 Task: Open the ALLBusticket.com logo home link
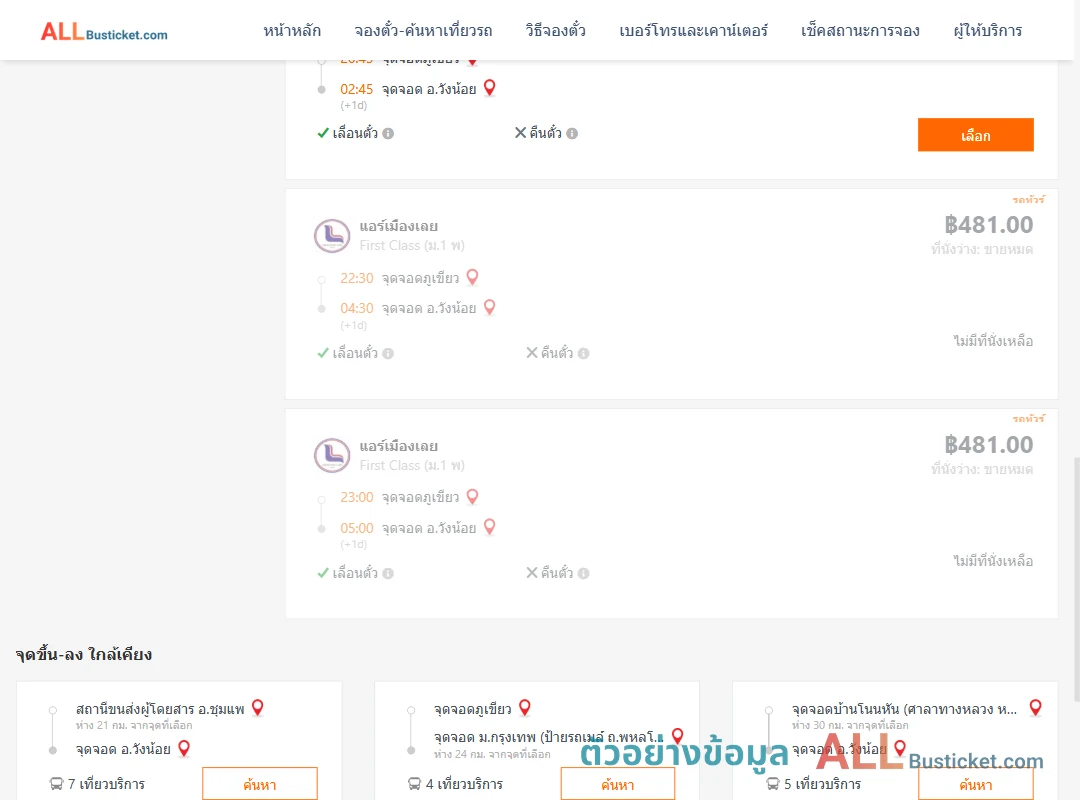click(x=104, y=32)
